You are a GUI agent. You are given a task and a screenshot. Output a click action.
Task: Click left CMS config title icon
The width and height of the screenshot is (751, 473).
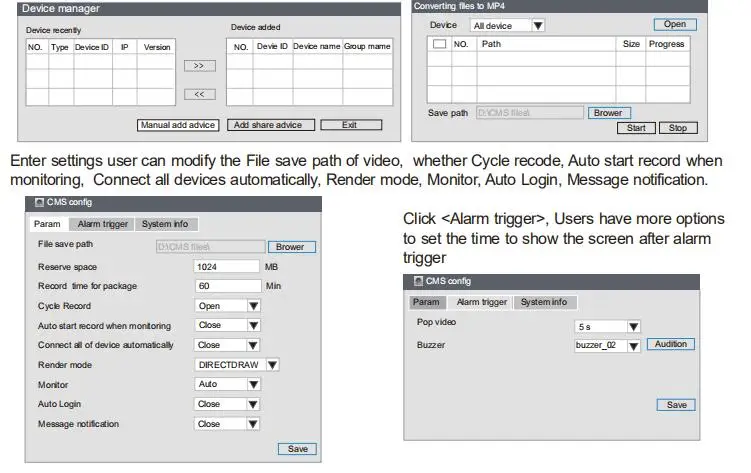(x=39, y=203)
